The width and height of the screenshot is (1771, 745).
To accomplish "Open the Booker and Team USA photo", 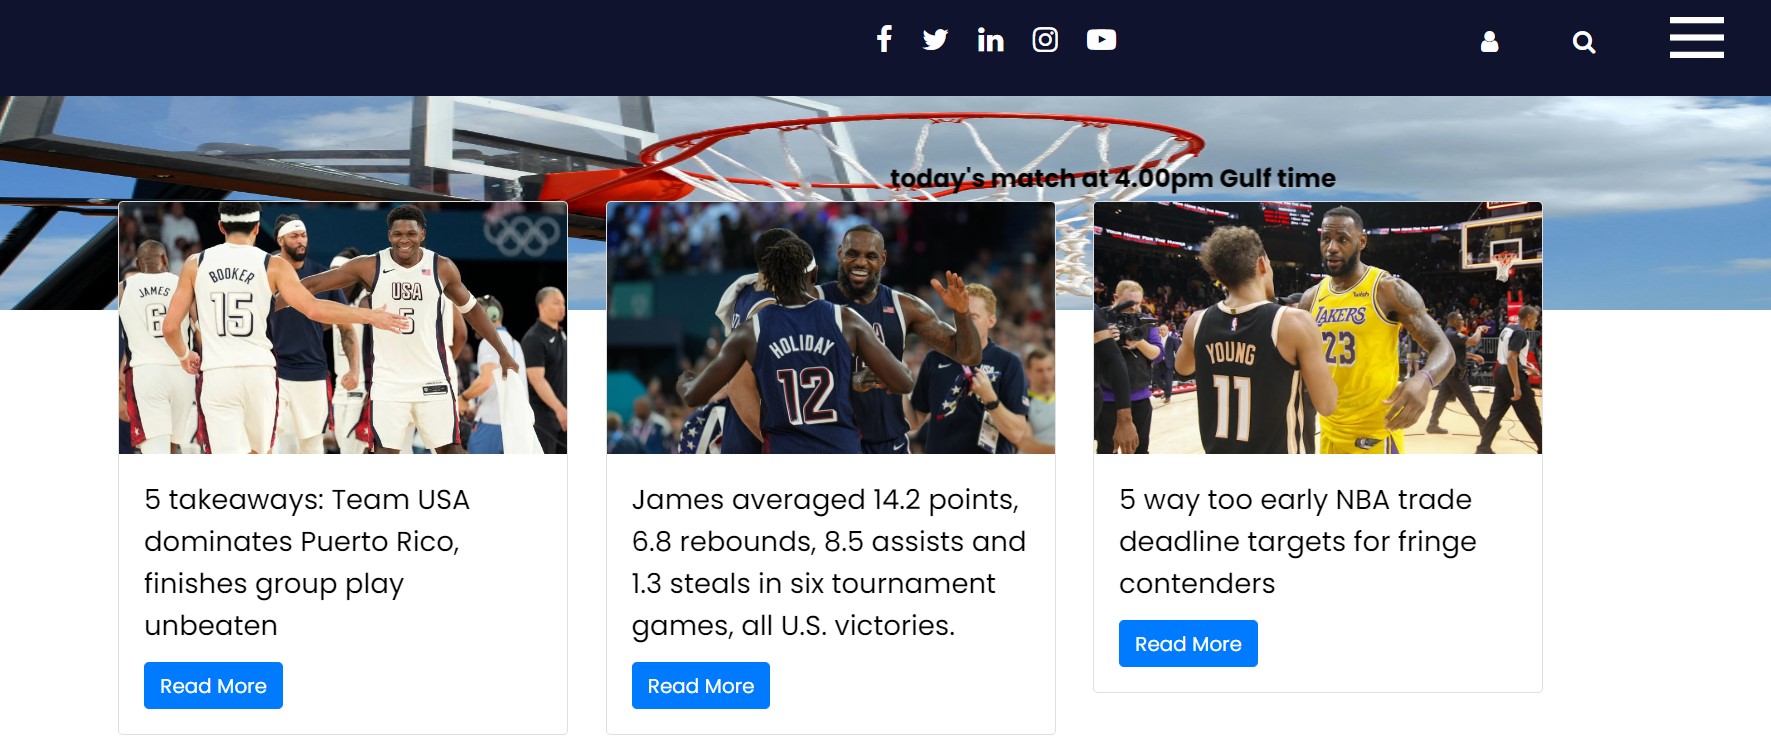I will pyautogui.click(x=343, y=328).
